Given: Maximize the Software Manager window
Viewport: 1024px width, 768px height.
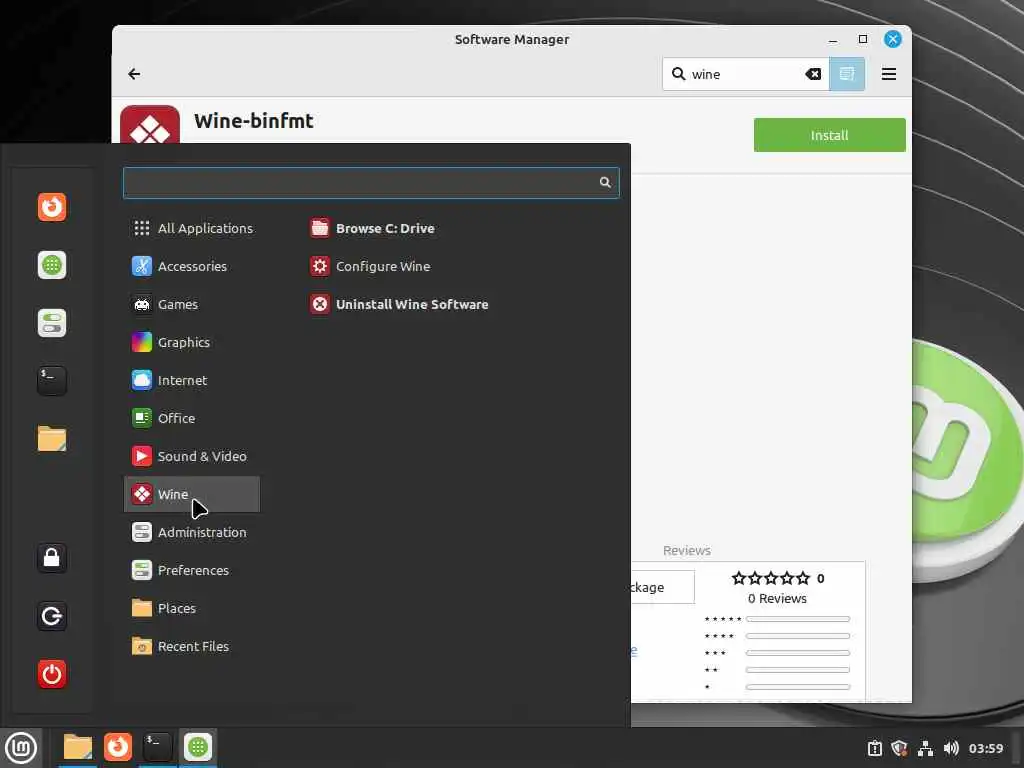Looking at the screenshot, I should 863,39.
